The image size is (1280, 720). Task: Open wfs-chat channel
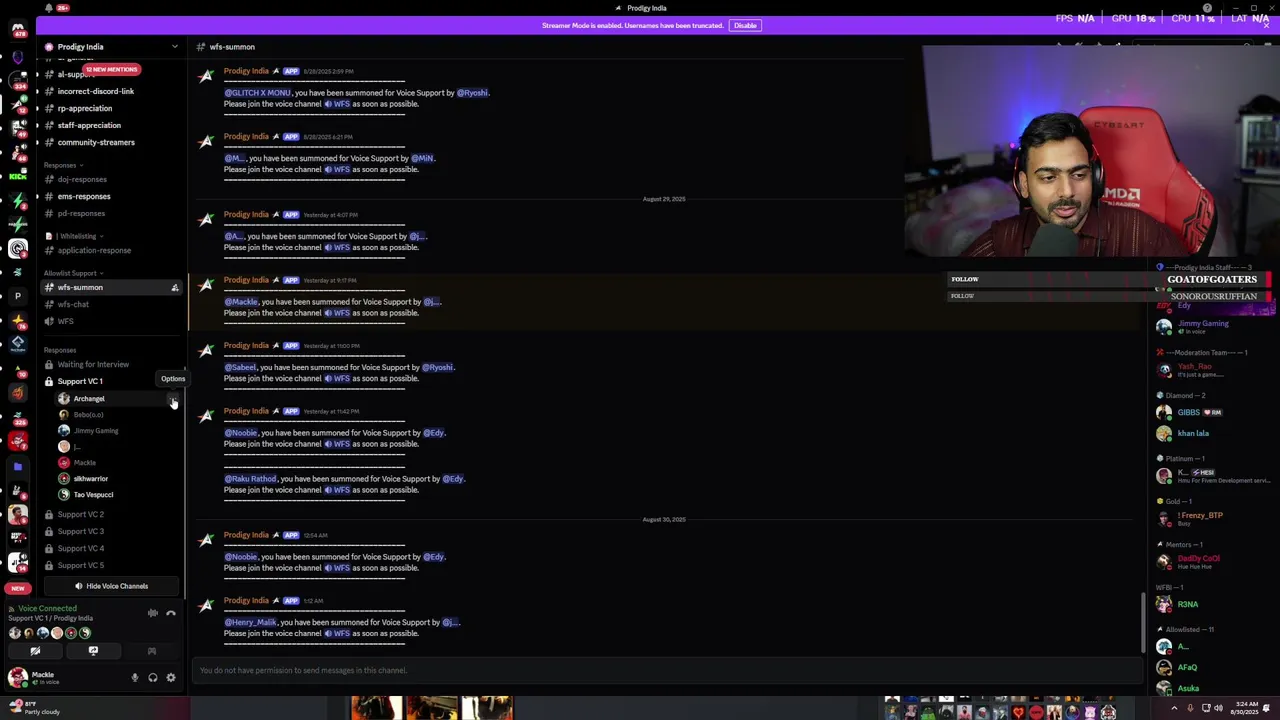pyautogui.click(x=73, y=304)
